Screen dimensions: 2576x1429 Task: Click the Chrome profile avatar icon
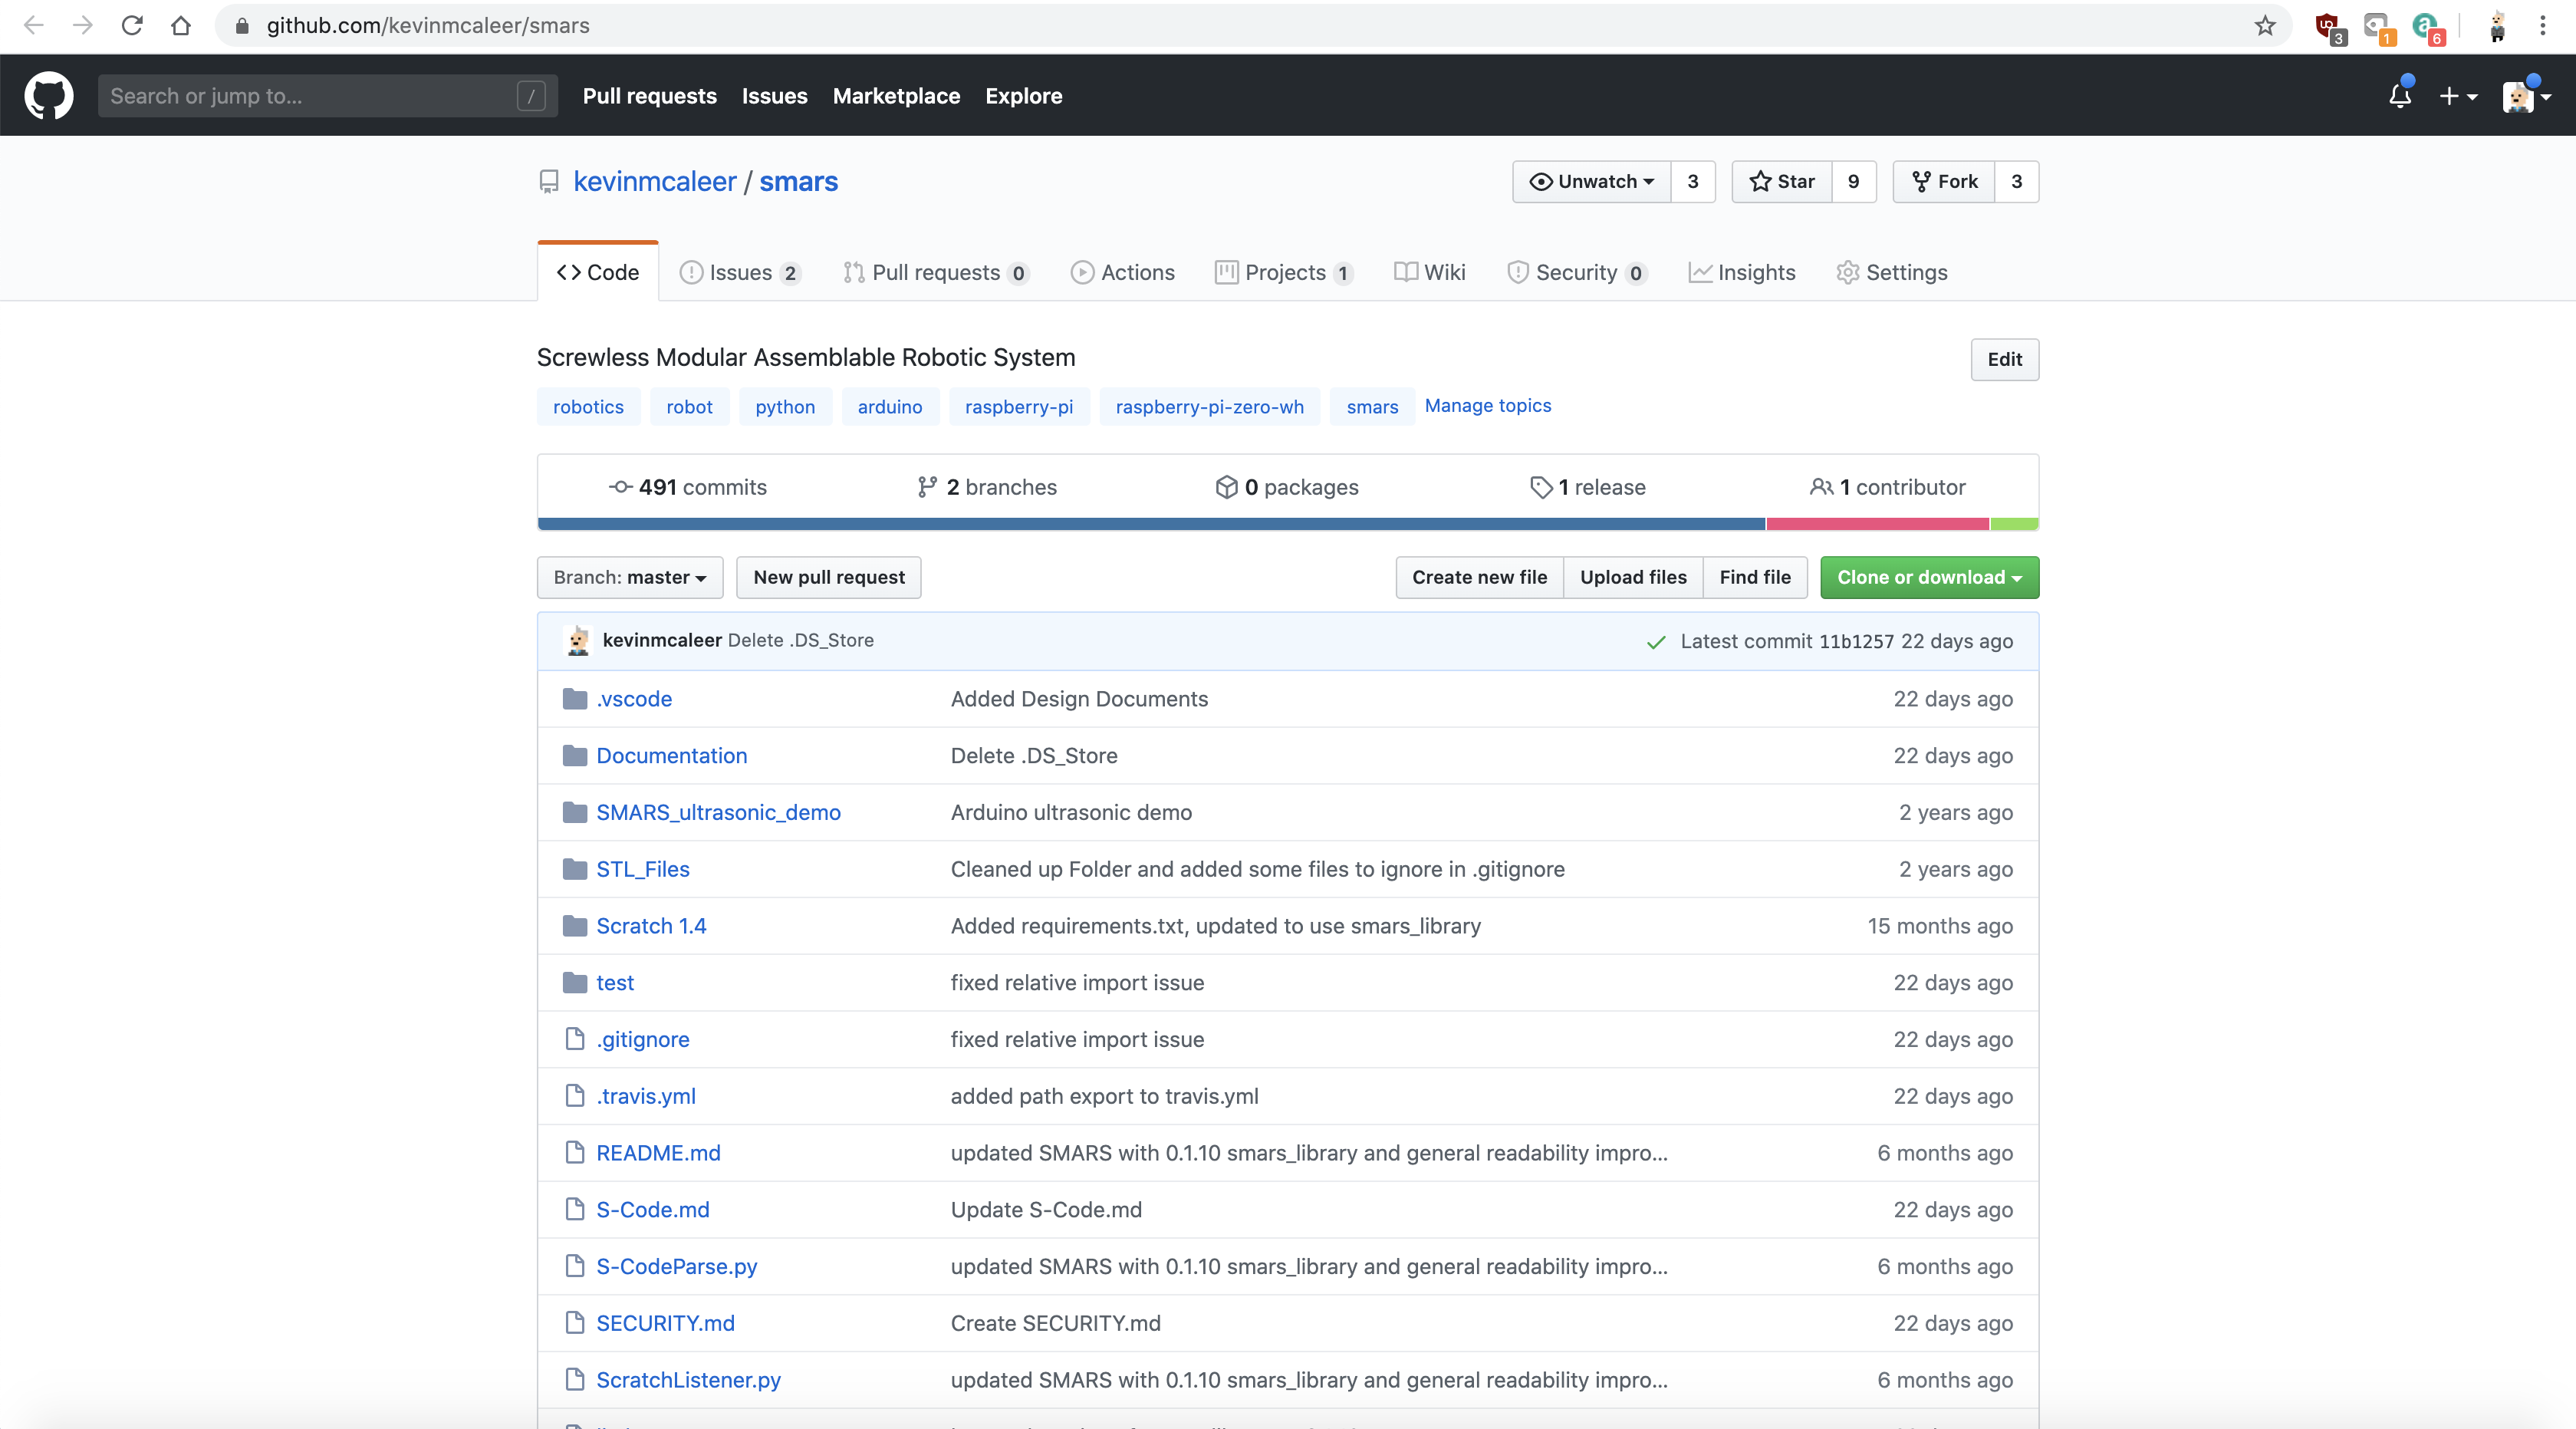[x=2496, y=25]
